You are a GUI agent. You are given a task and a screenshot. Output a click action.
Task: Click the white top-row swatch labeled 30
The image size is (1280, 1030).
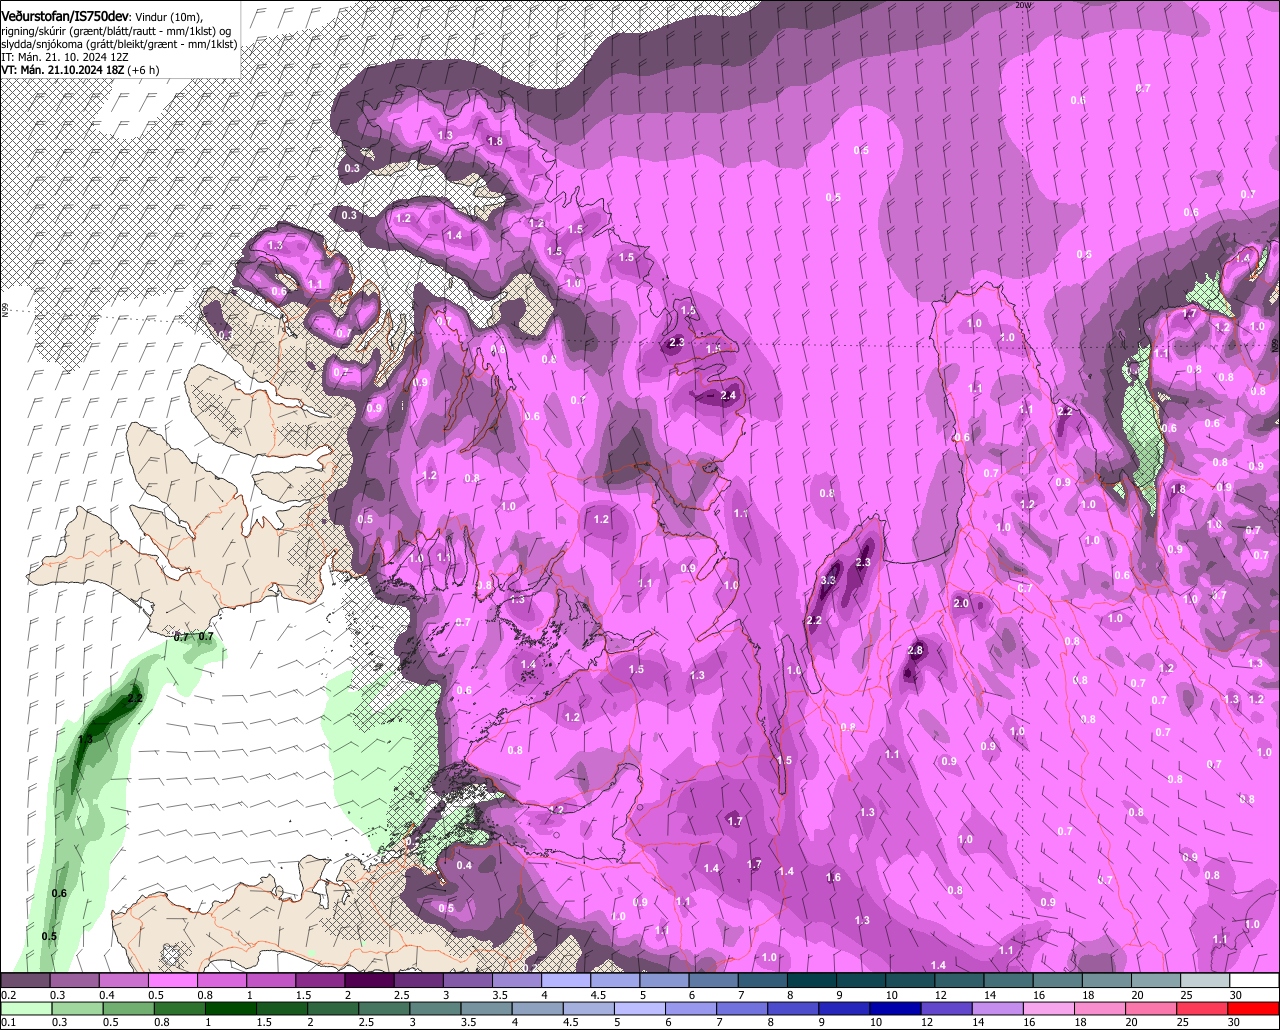tap(1254, 981)
